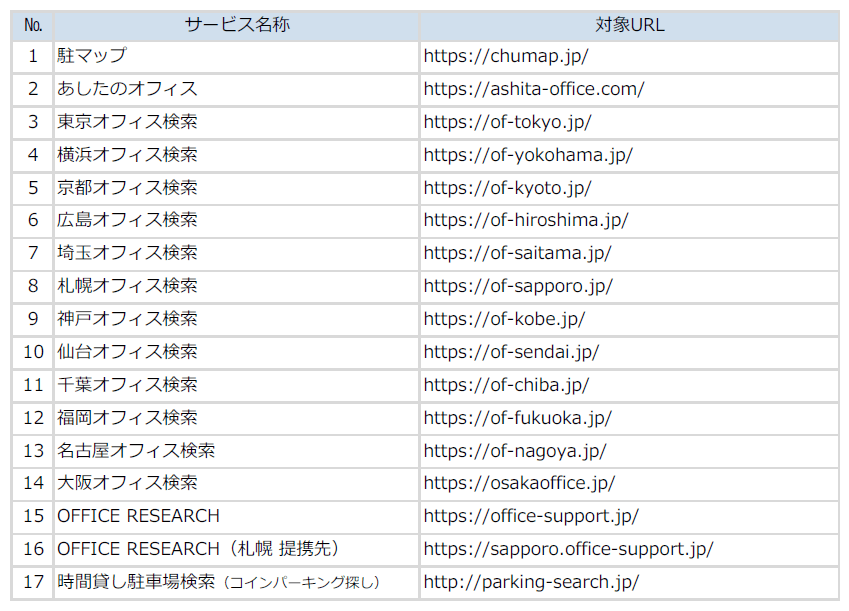
Task: Select the https://chumap.jp/ URL
Action: click(x=506, y=56)
